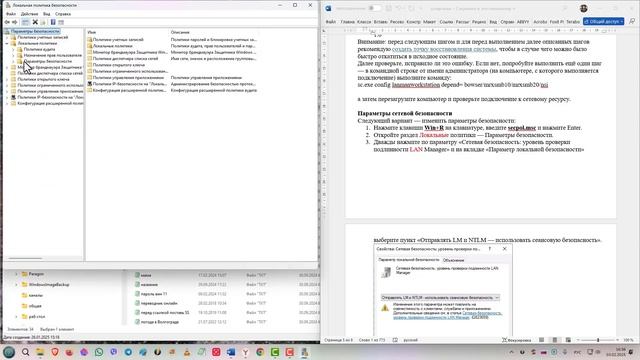Image resolution: width=640 pixels, height=360 pixels.
Task: Open Telegram from the taskbar
Action: 128,352
